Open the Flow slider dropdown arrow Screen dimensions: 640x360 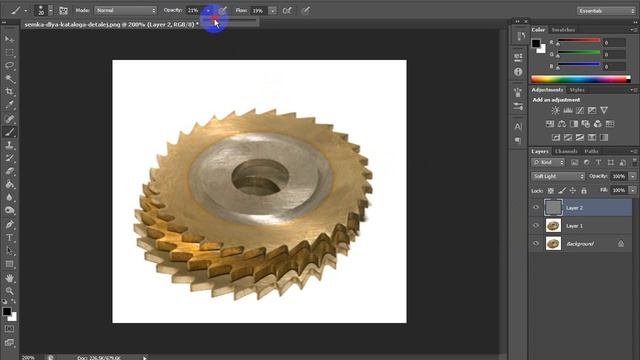click(272, 11)
